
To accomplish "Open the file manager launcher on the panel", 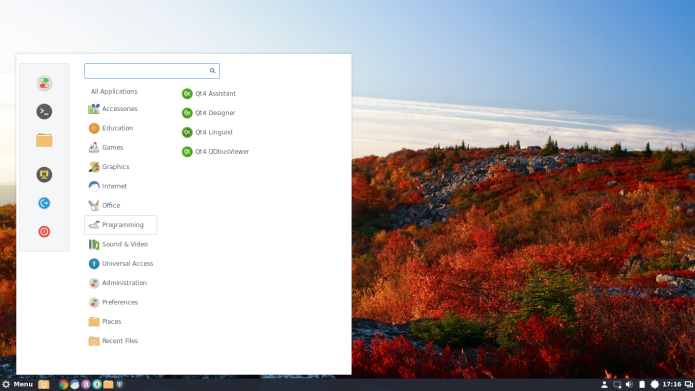I will click(x=108, y=384).
